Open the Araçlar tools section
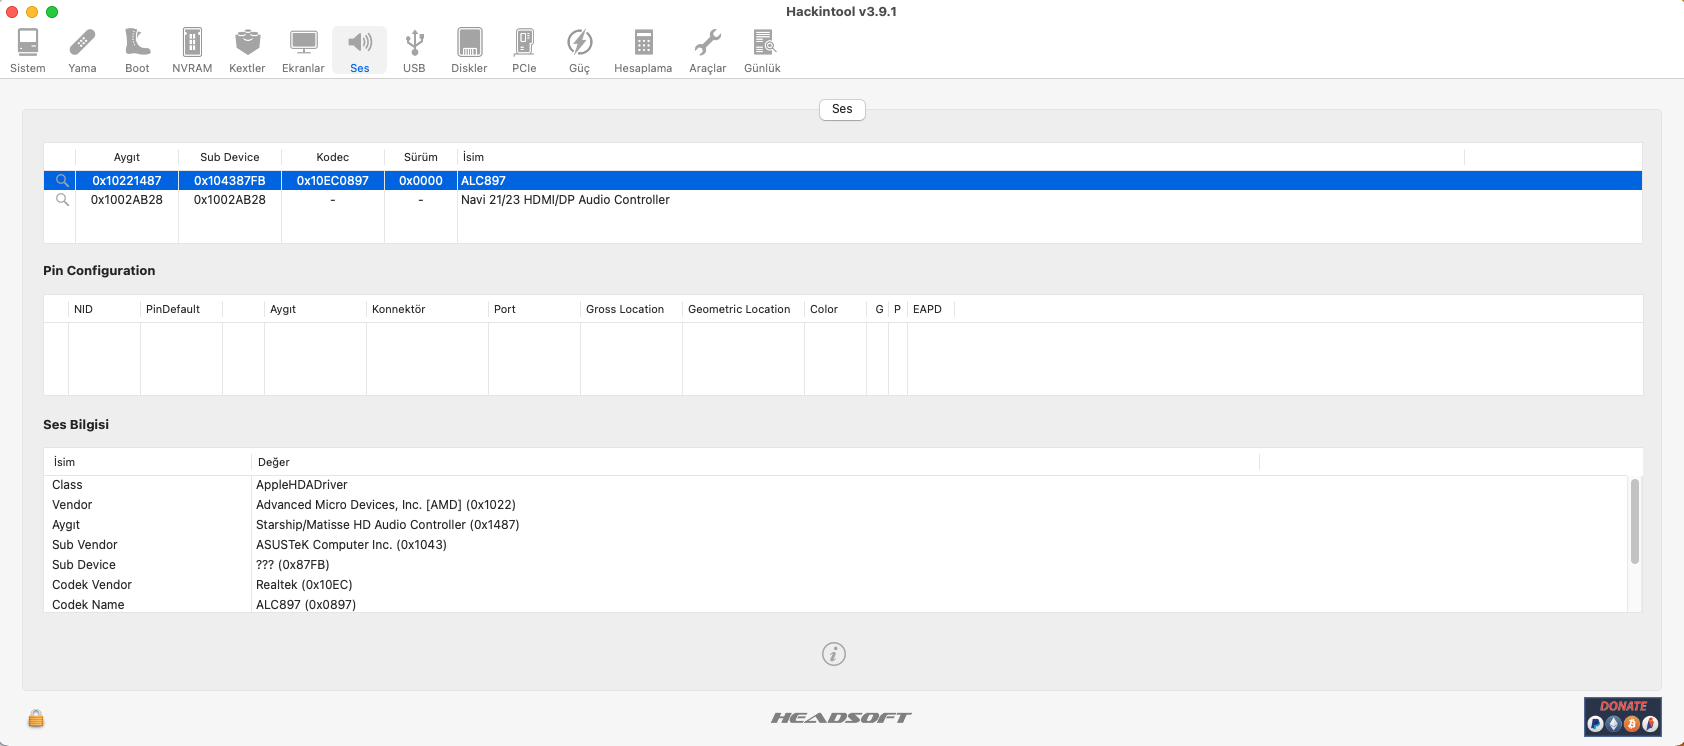 pos(707,50)
